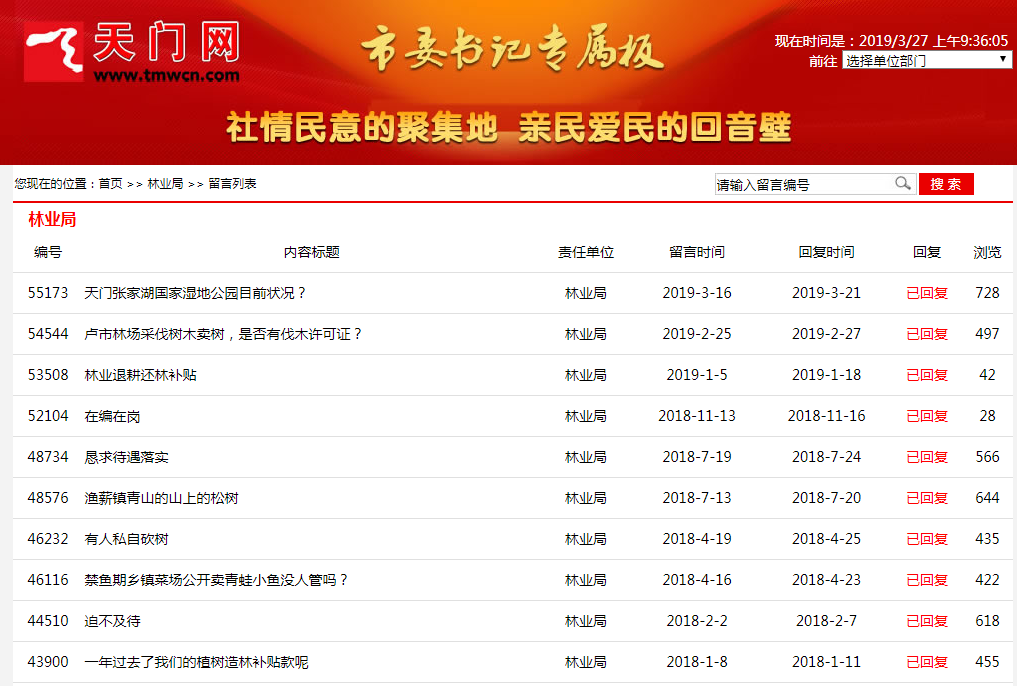
Task: Open the 选择单位部门 dropdown
Action: (926, 60)
